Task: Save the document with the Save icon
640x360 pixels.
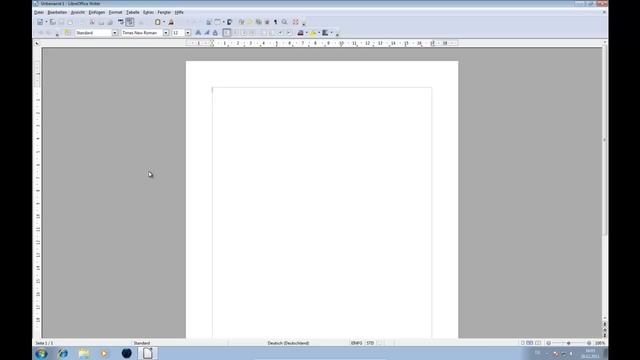Action: coord(62,22)
